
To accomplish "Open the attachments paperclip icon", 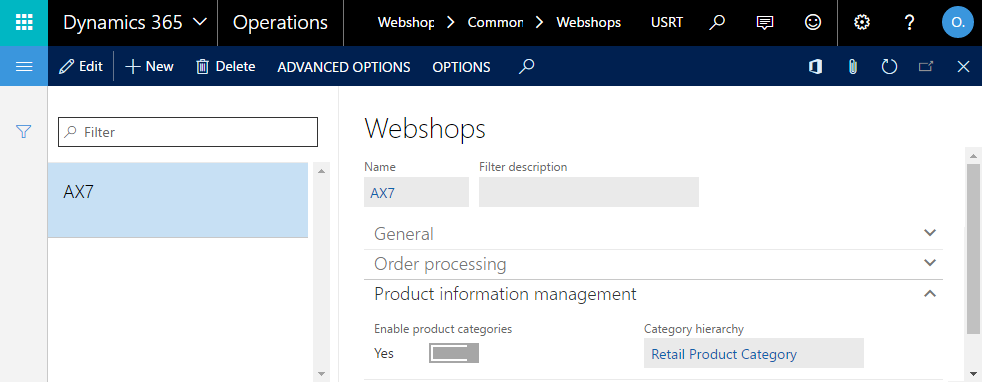I will tap(852, 66).
